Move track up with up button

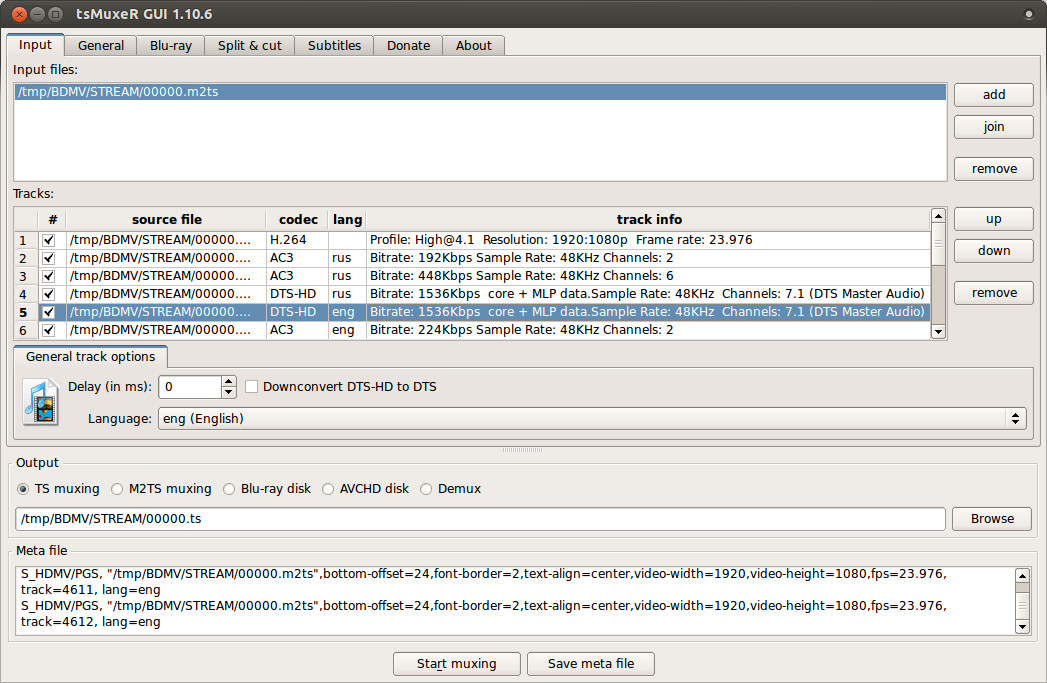tap(994, 219)
